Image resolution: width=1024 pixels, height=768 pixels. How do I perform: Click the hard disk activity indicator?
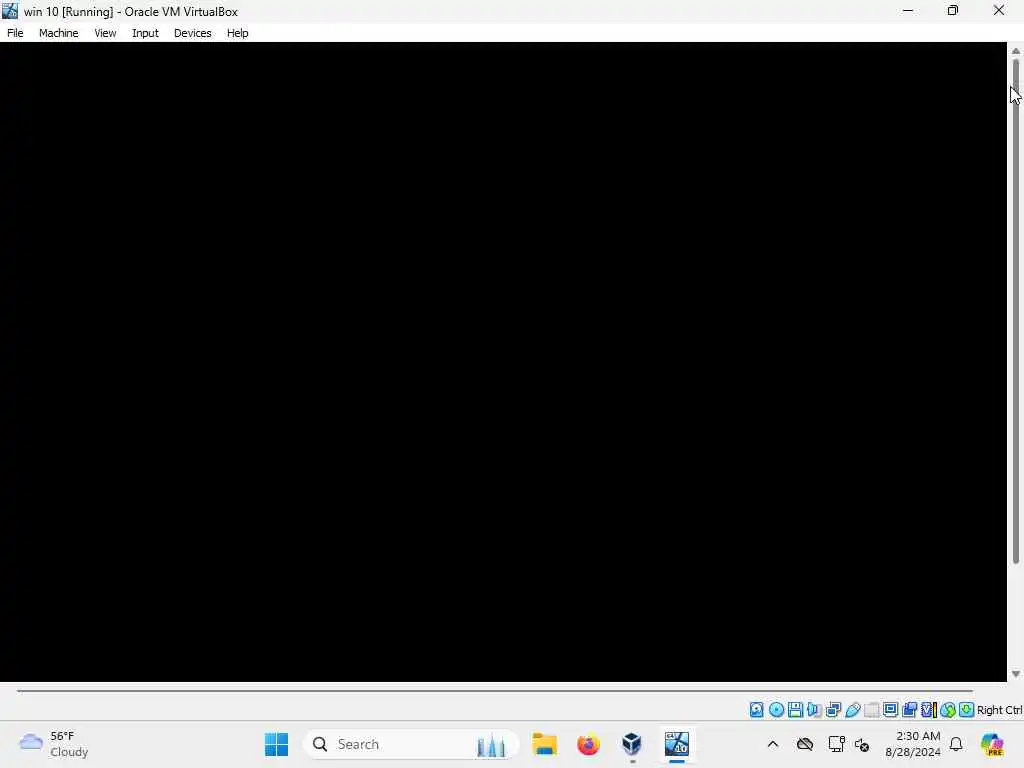(x=756, y=710)
